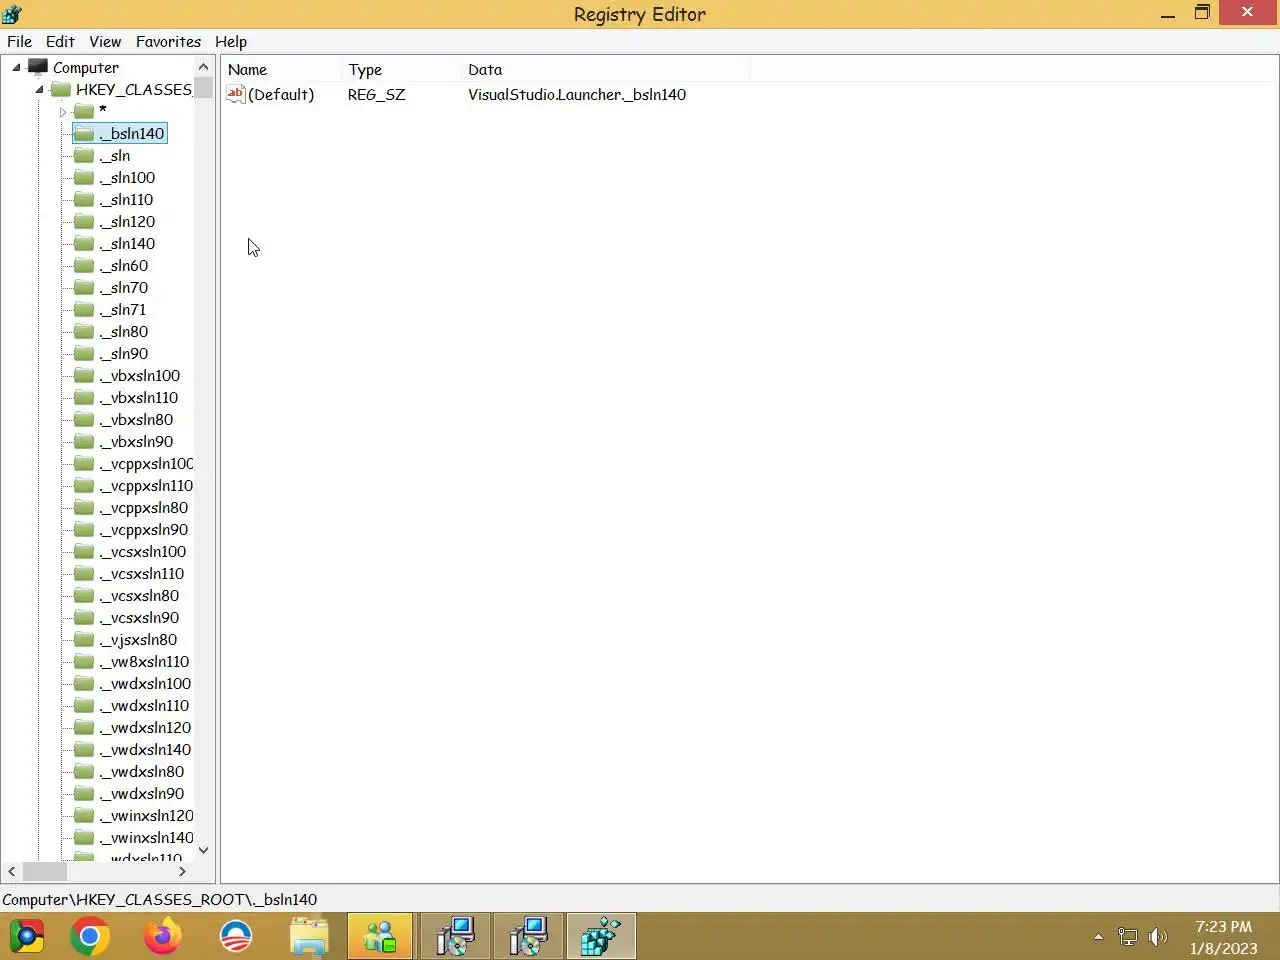Select the ._vw8xsln110 key
The height and width of the screenshot is (960, 1280).
tap(144, 661)
